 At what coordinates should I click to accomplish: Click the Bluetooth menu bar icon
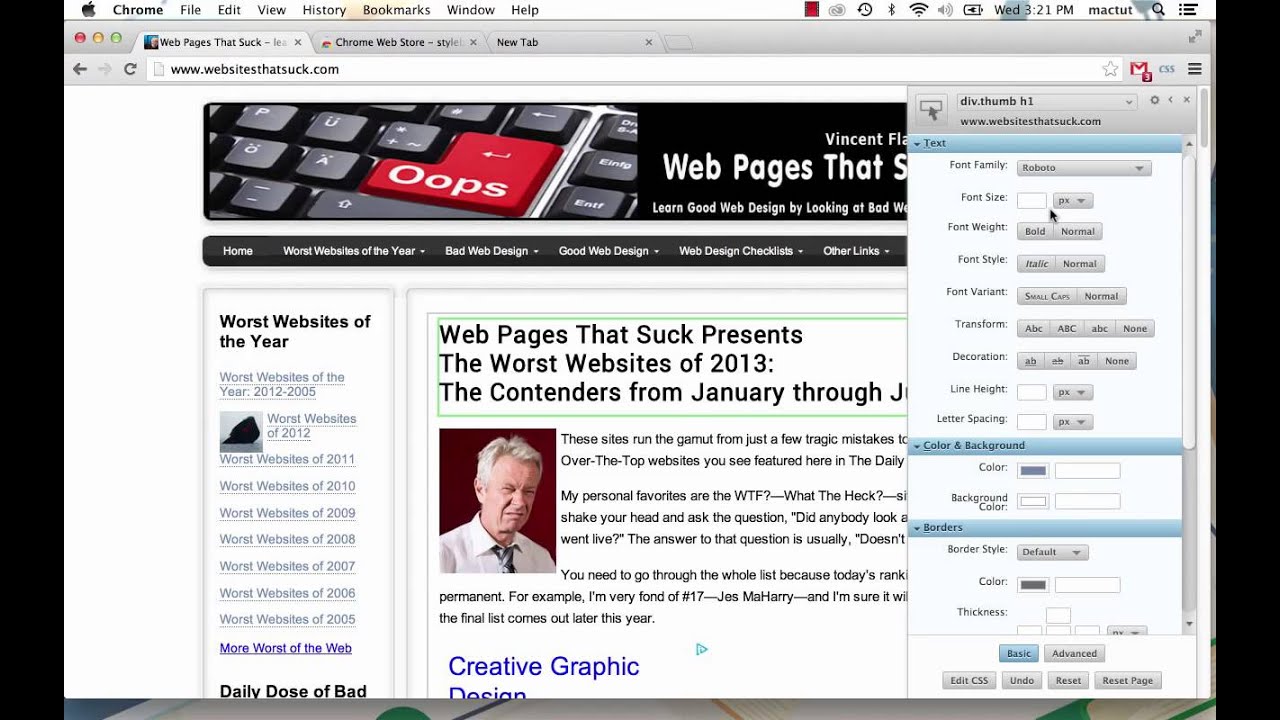[x=892, y=10]
